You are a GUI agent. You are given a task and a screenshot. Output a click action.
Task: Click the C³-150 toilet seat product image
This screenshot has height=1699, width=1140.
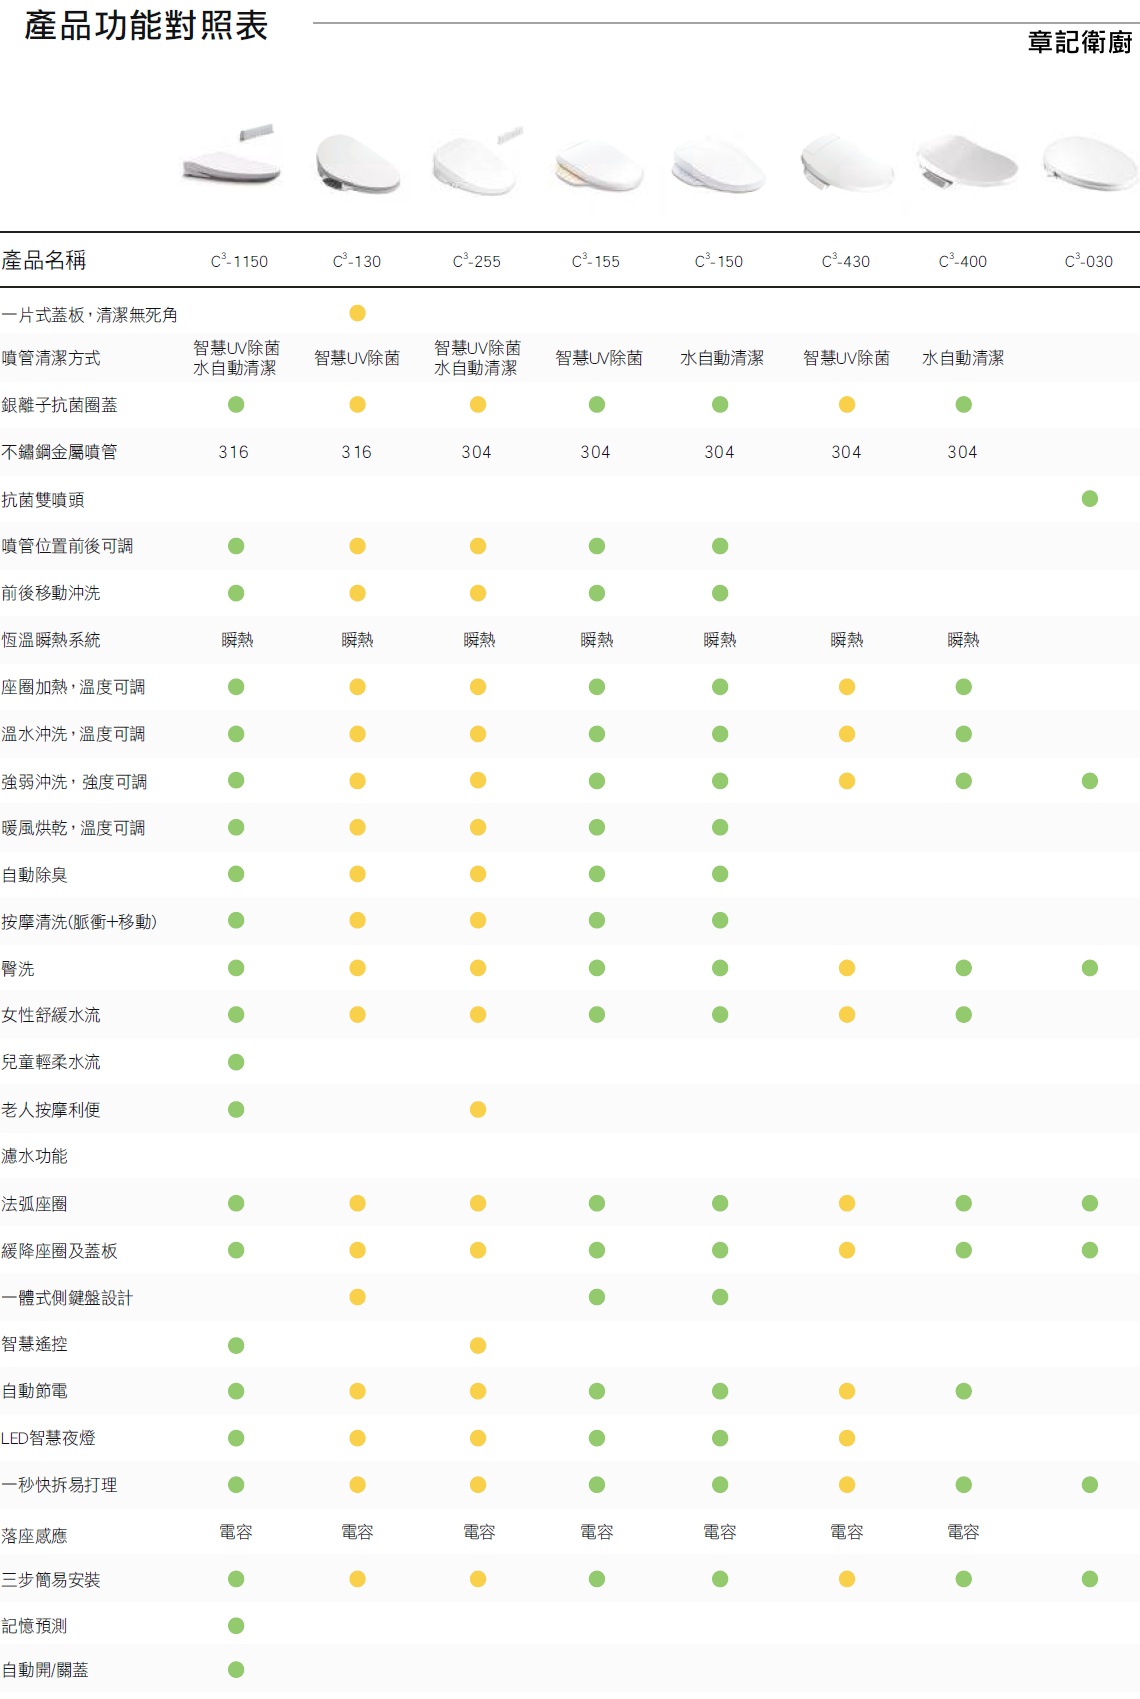tap(719, 165)
